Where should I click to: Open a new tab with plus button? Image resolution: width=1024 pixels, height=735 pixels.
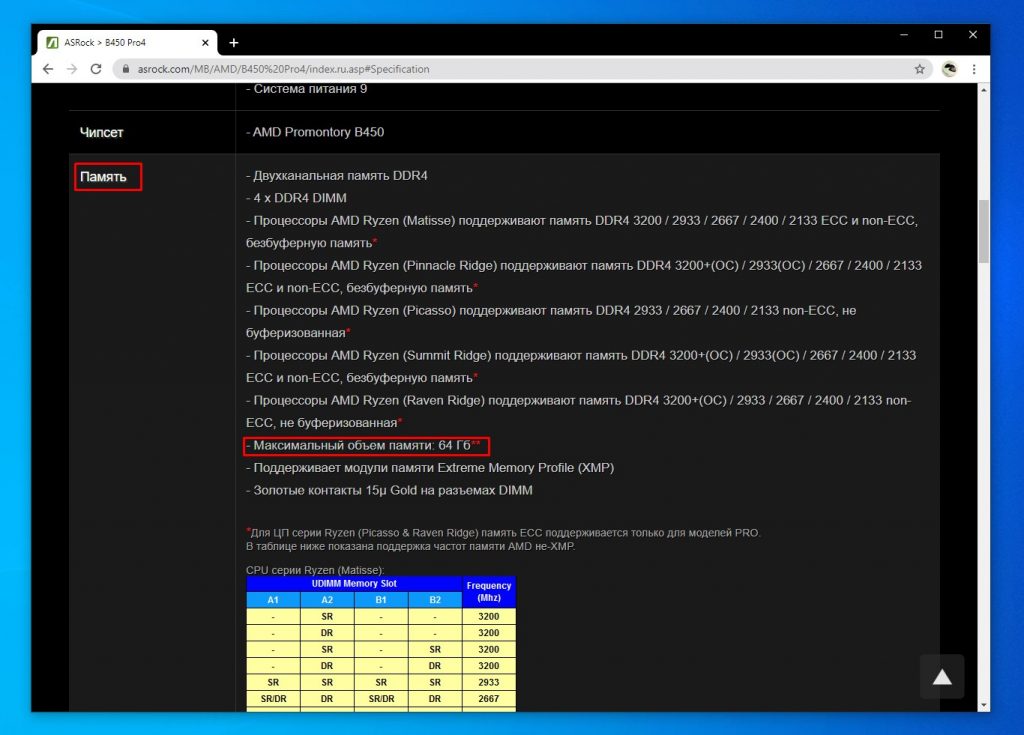pyautogui.click(x=234, y=43)
